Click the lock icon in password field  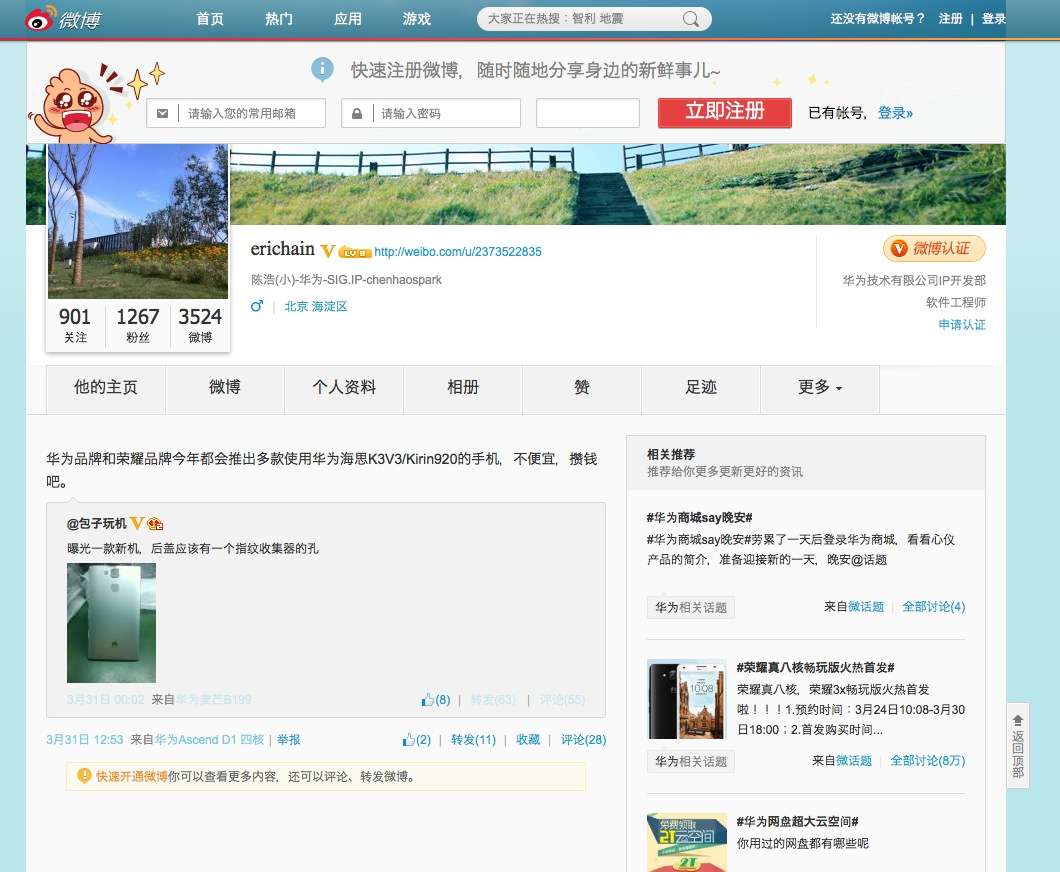[x=357, y=114]
